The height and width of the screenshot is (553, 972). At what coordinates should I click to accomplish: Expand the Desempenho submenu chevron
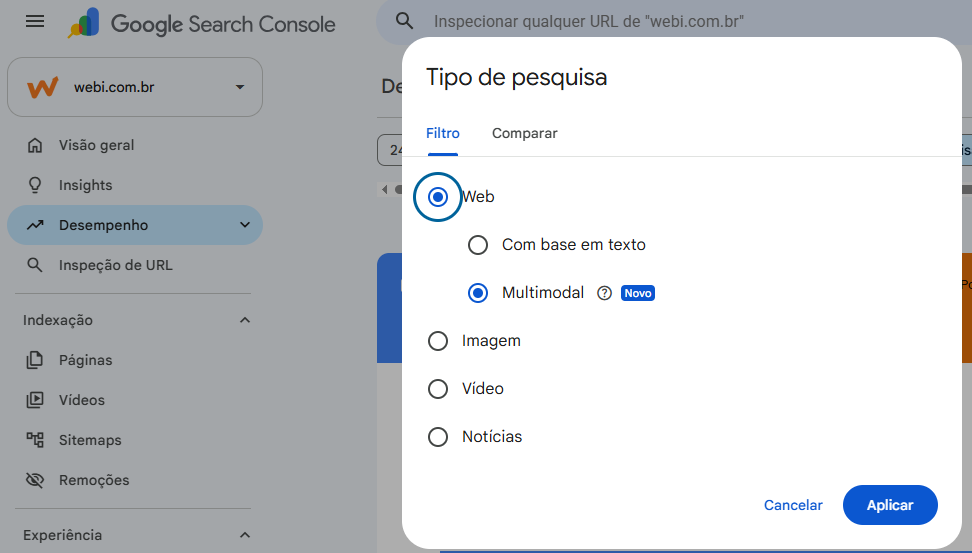pyautogui.click(x=245, y=225)
